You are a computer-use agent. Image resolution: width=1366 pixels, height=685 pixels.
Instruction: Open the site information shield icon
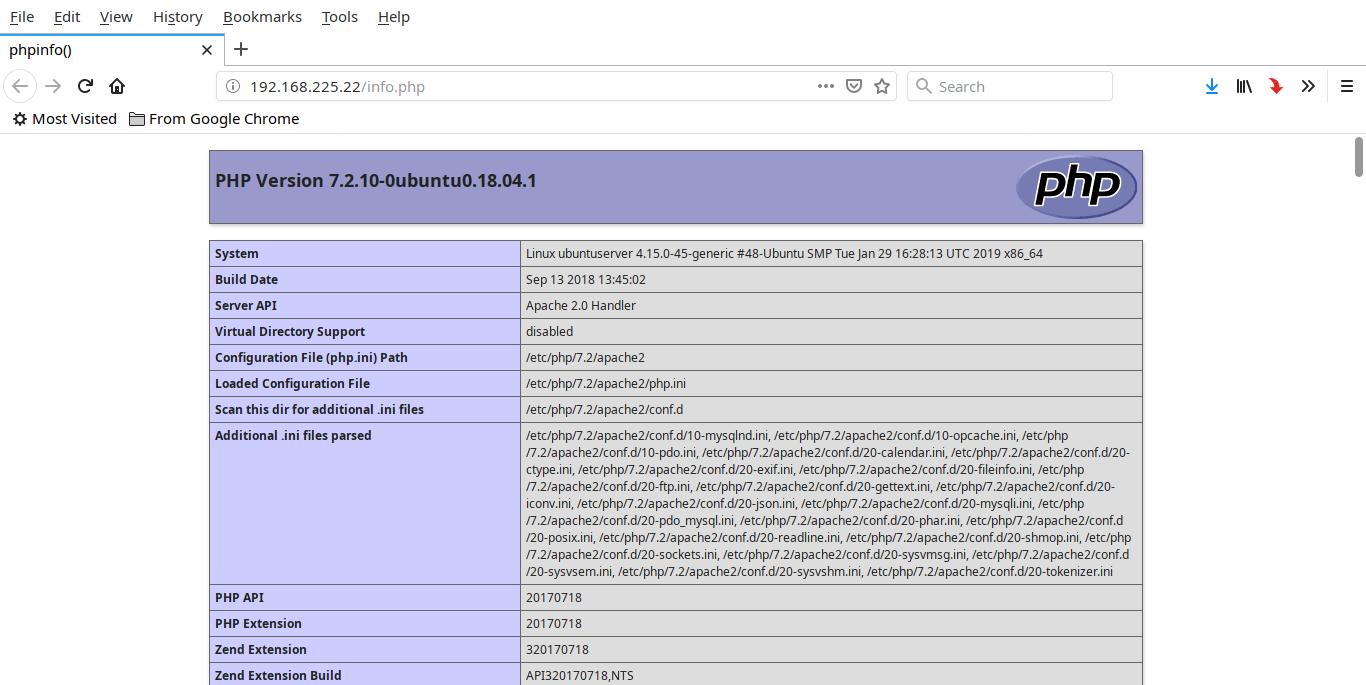coord(854,86)
